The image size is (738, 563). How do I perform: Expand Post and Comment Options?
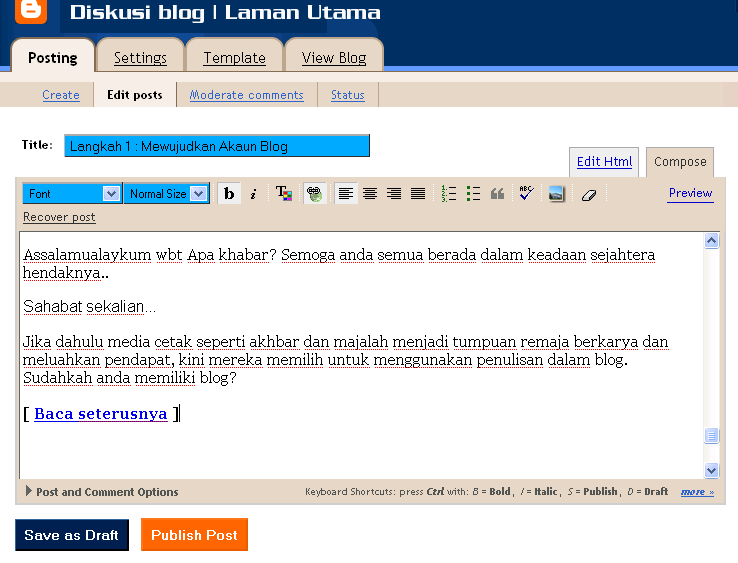pyautogui.click(x=102, y=491)
